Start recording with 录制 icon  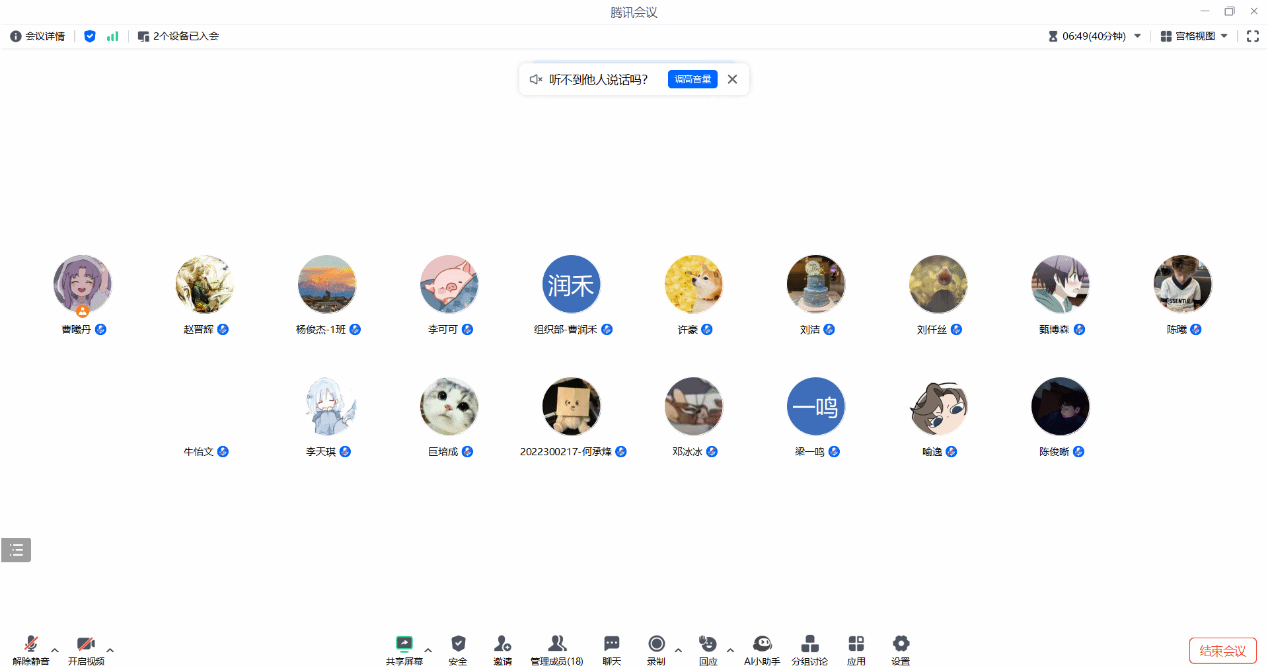[656, 645]
